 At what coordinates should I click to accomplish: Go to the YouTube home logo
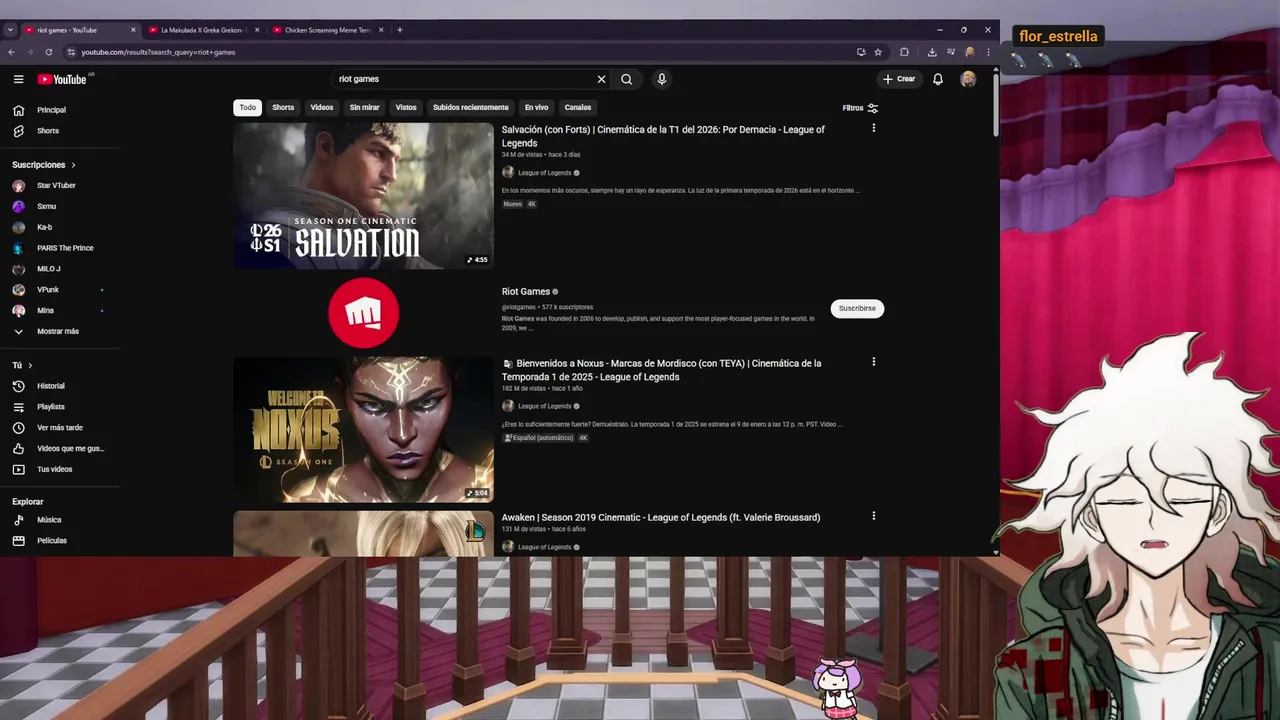point(62,79)
